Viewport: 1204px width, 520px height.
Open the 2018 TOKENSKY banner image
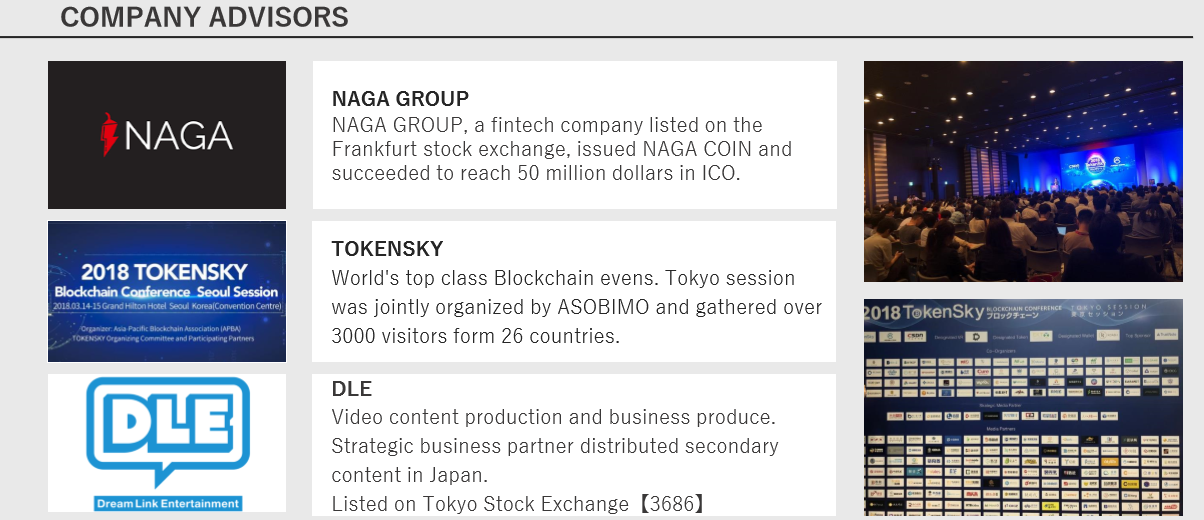167,291
